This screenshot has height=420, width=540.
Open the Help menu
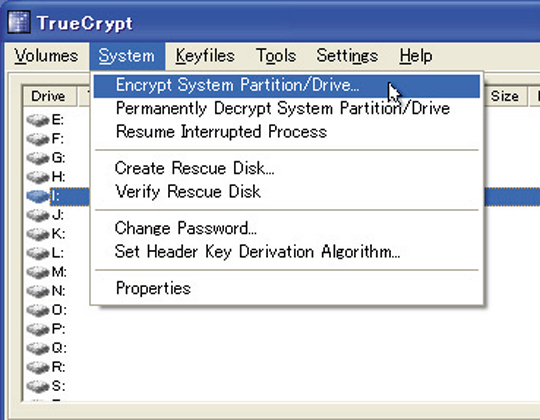(x=416, y=56)
